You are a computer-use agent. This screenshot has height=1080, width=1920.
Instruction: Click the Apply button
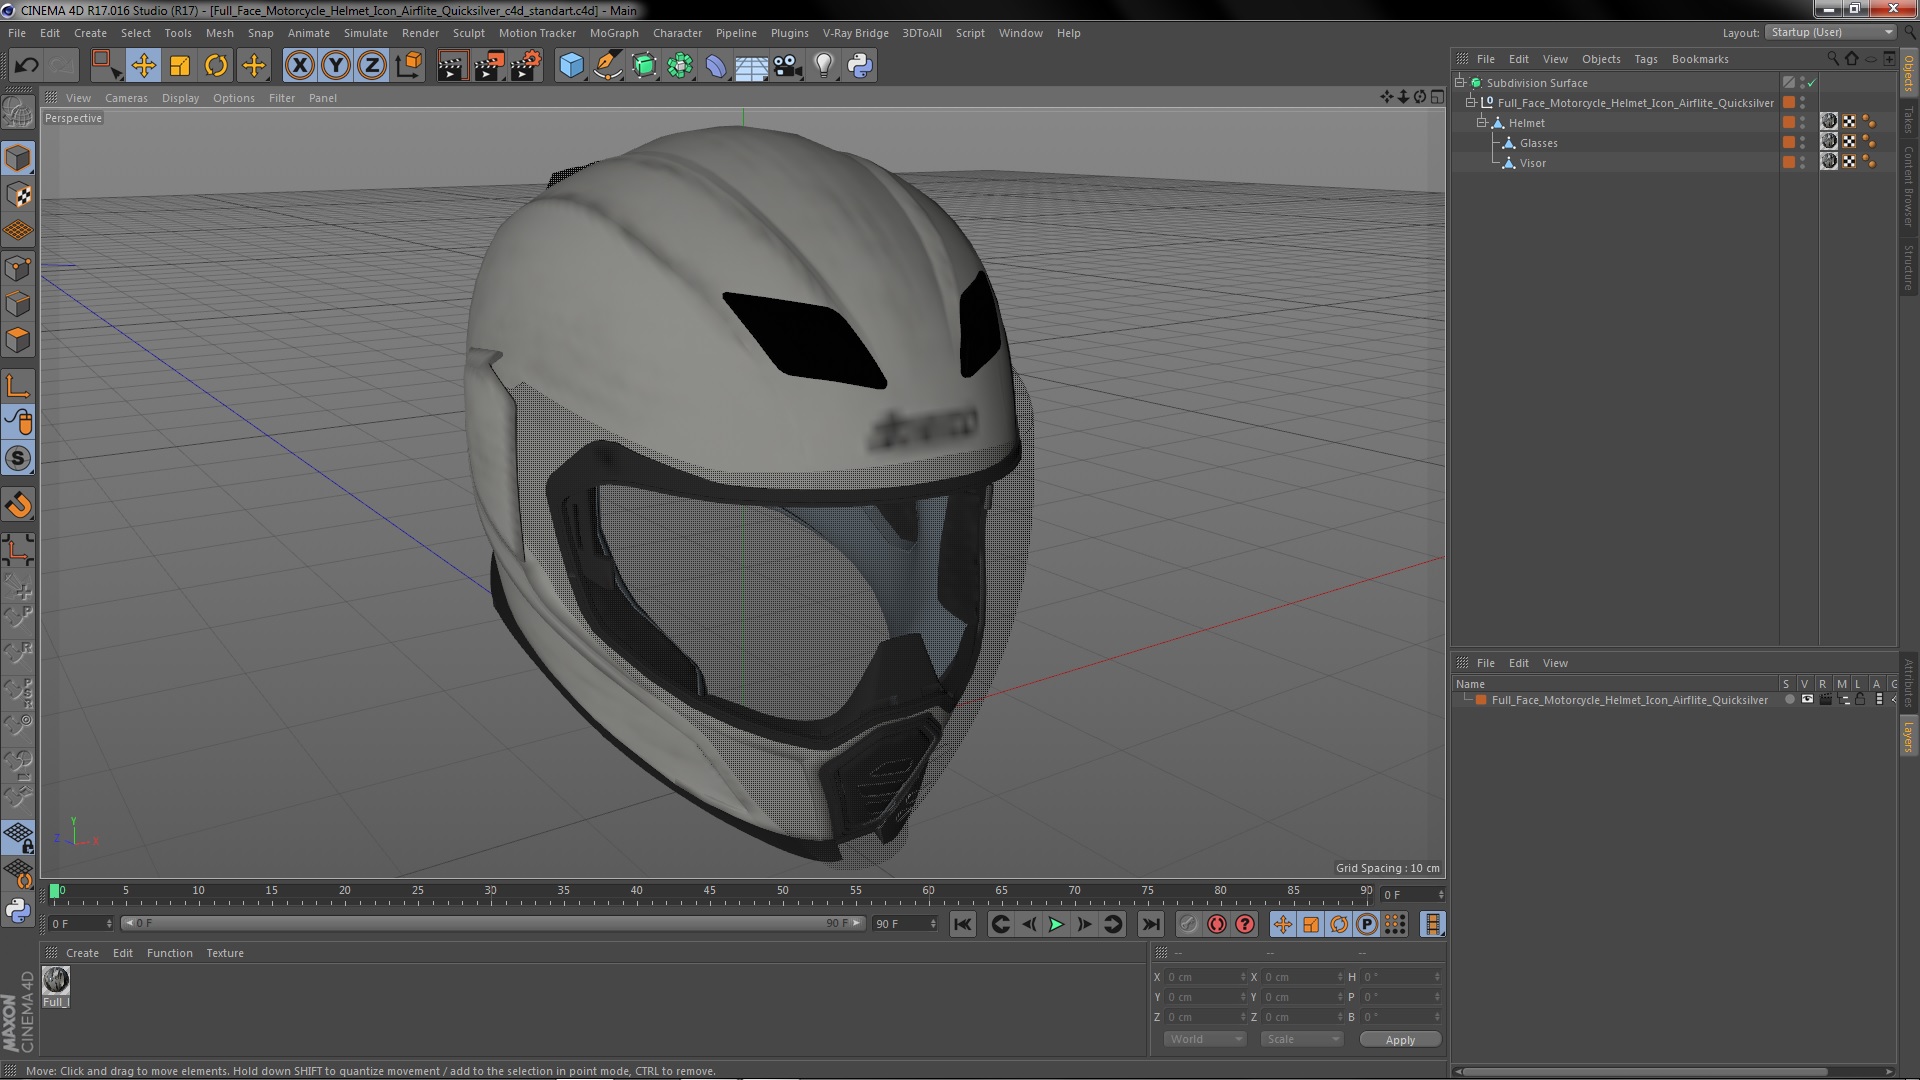click(x=1400, y=1040)
